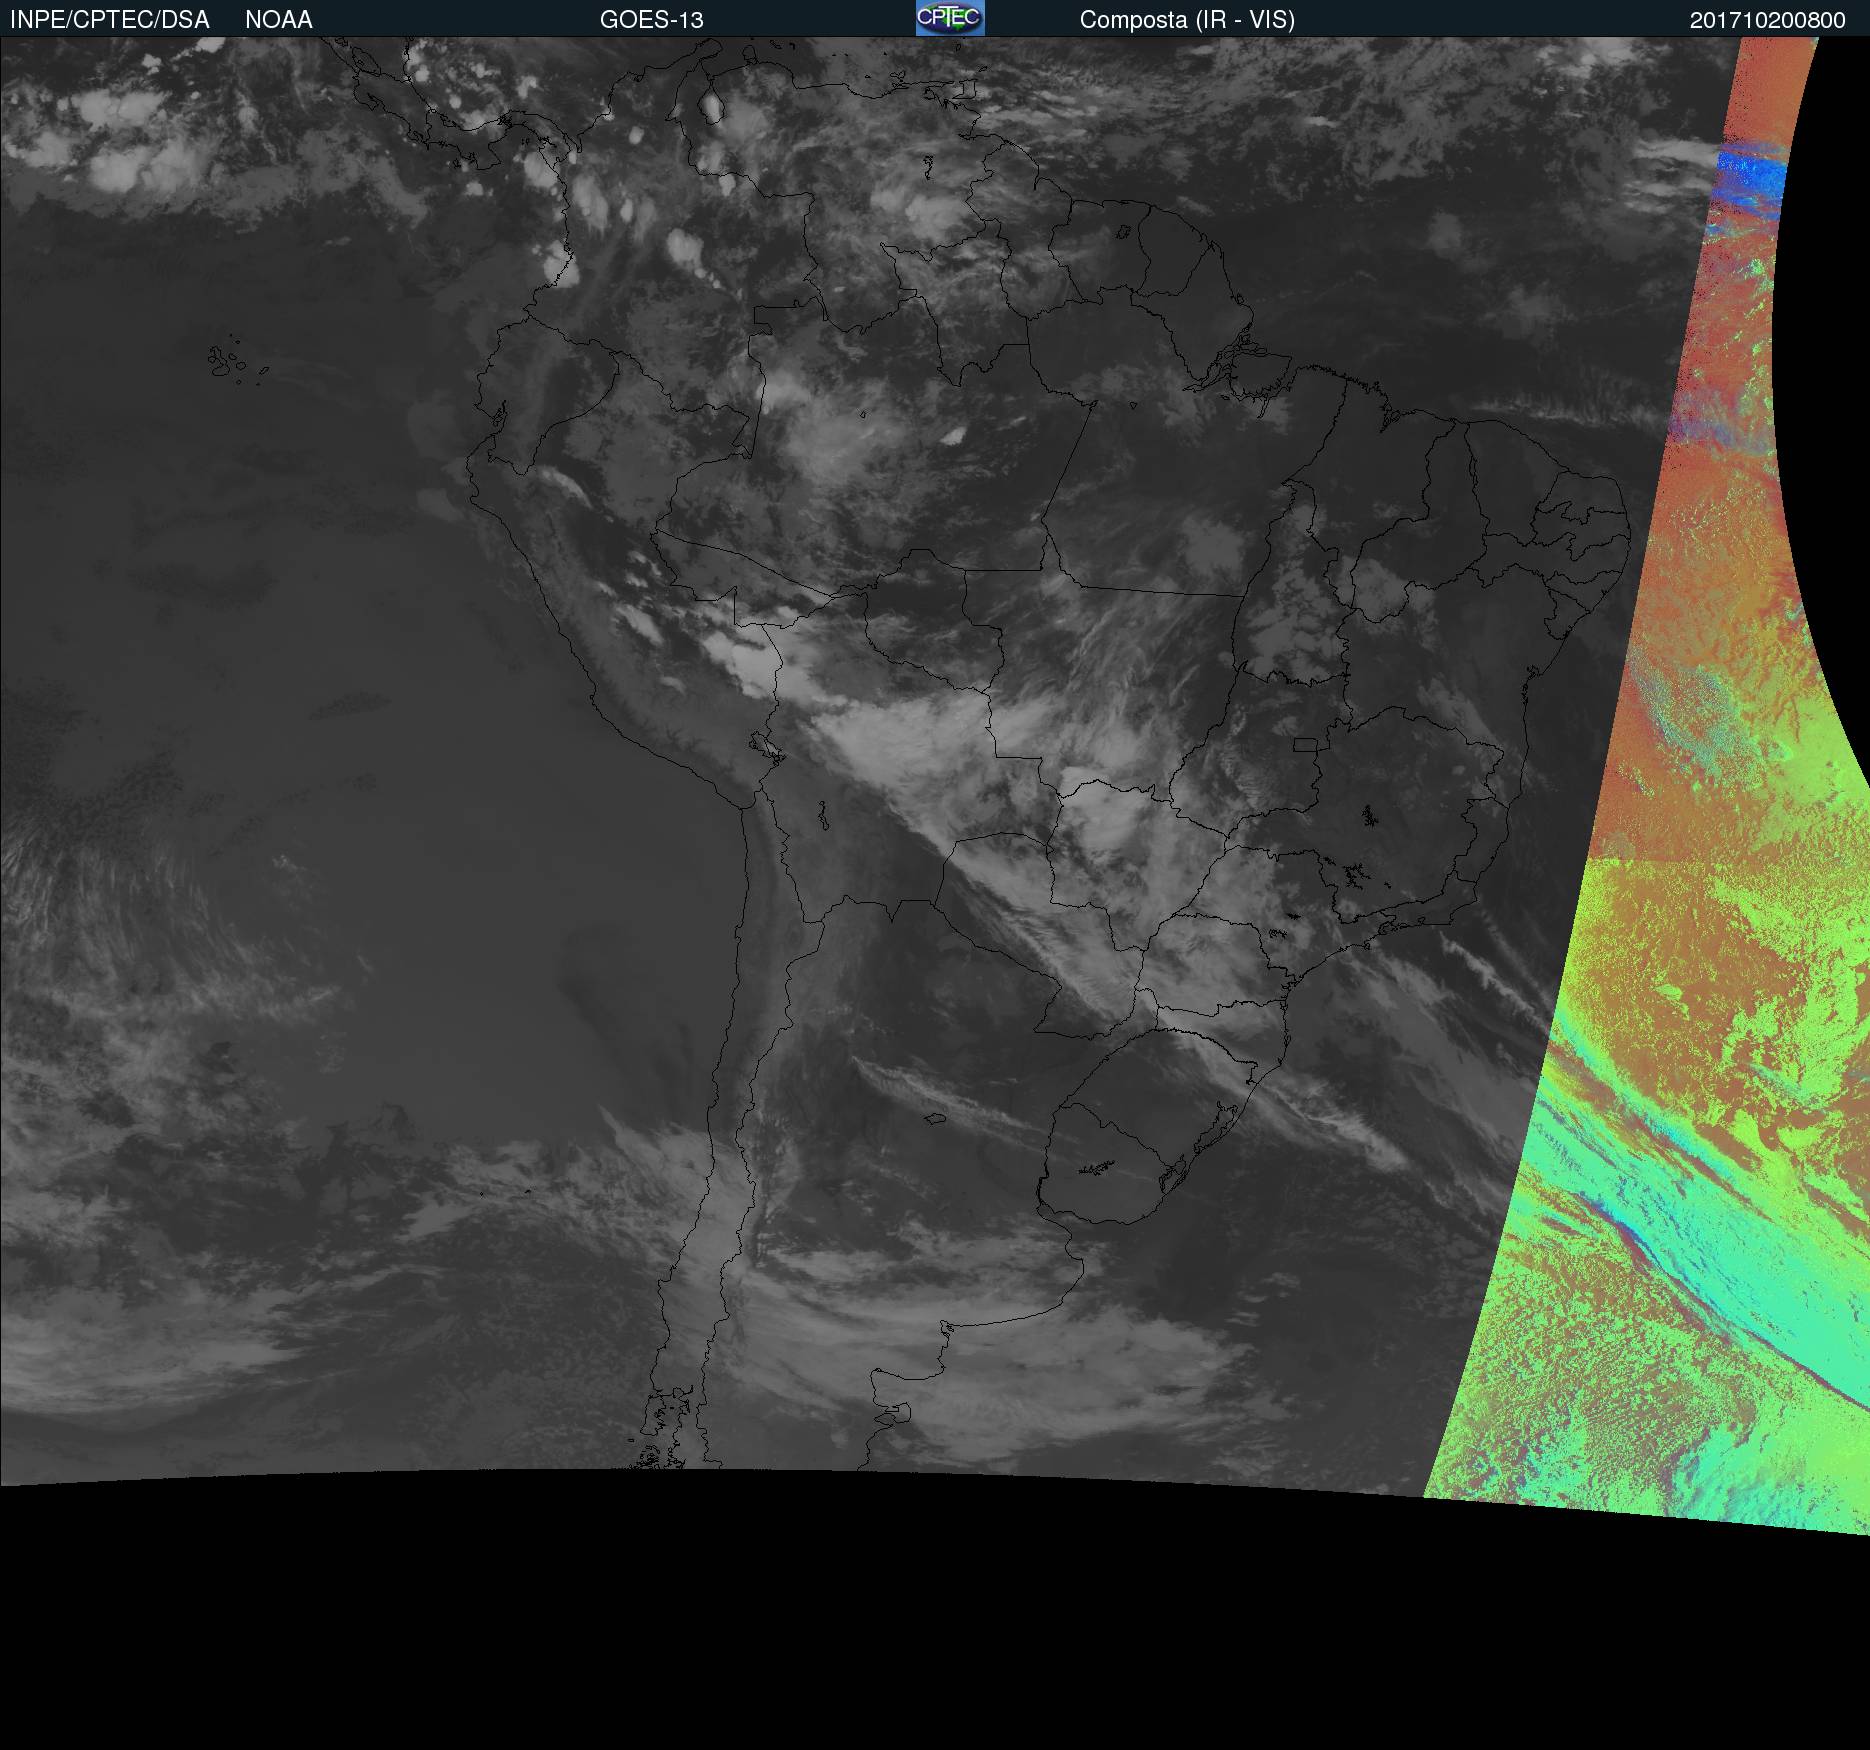Click the cyan band in colored swath
Image resolution: width=1870 pixels, height=1750 pixels.
[x=1700, y=1250]
